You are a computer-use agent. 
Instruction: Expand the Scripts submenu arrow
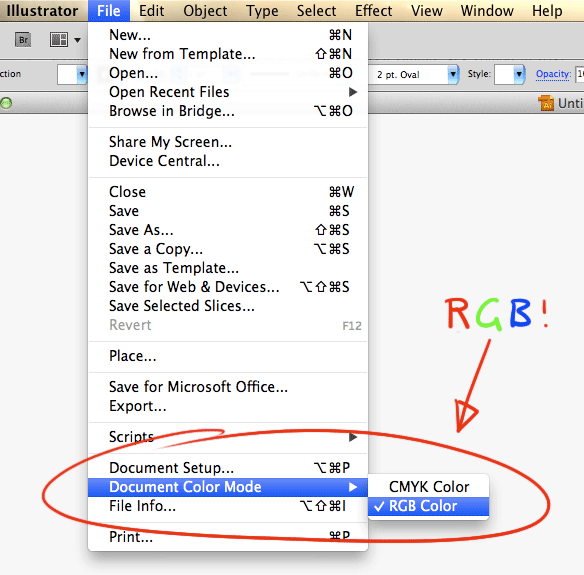(x=353, y=437)
